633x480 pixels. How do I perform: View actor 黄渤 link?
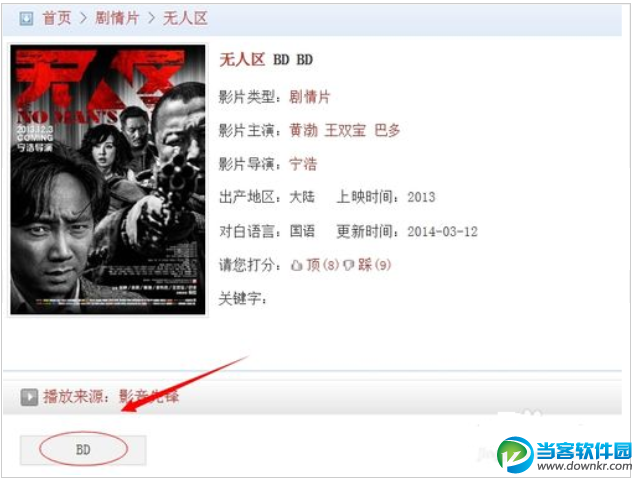[304, 130]
